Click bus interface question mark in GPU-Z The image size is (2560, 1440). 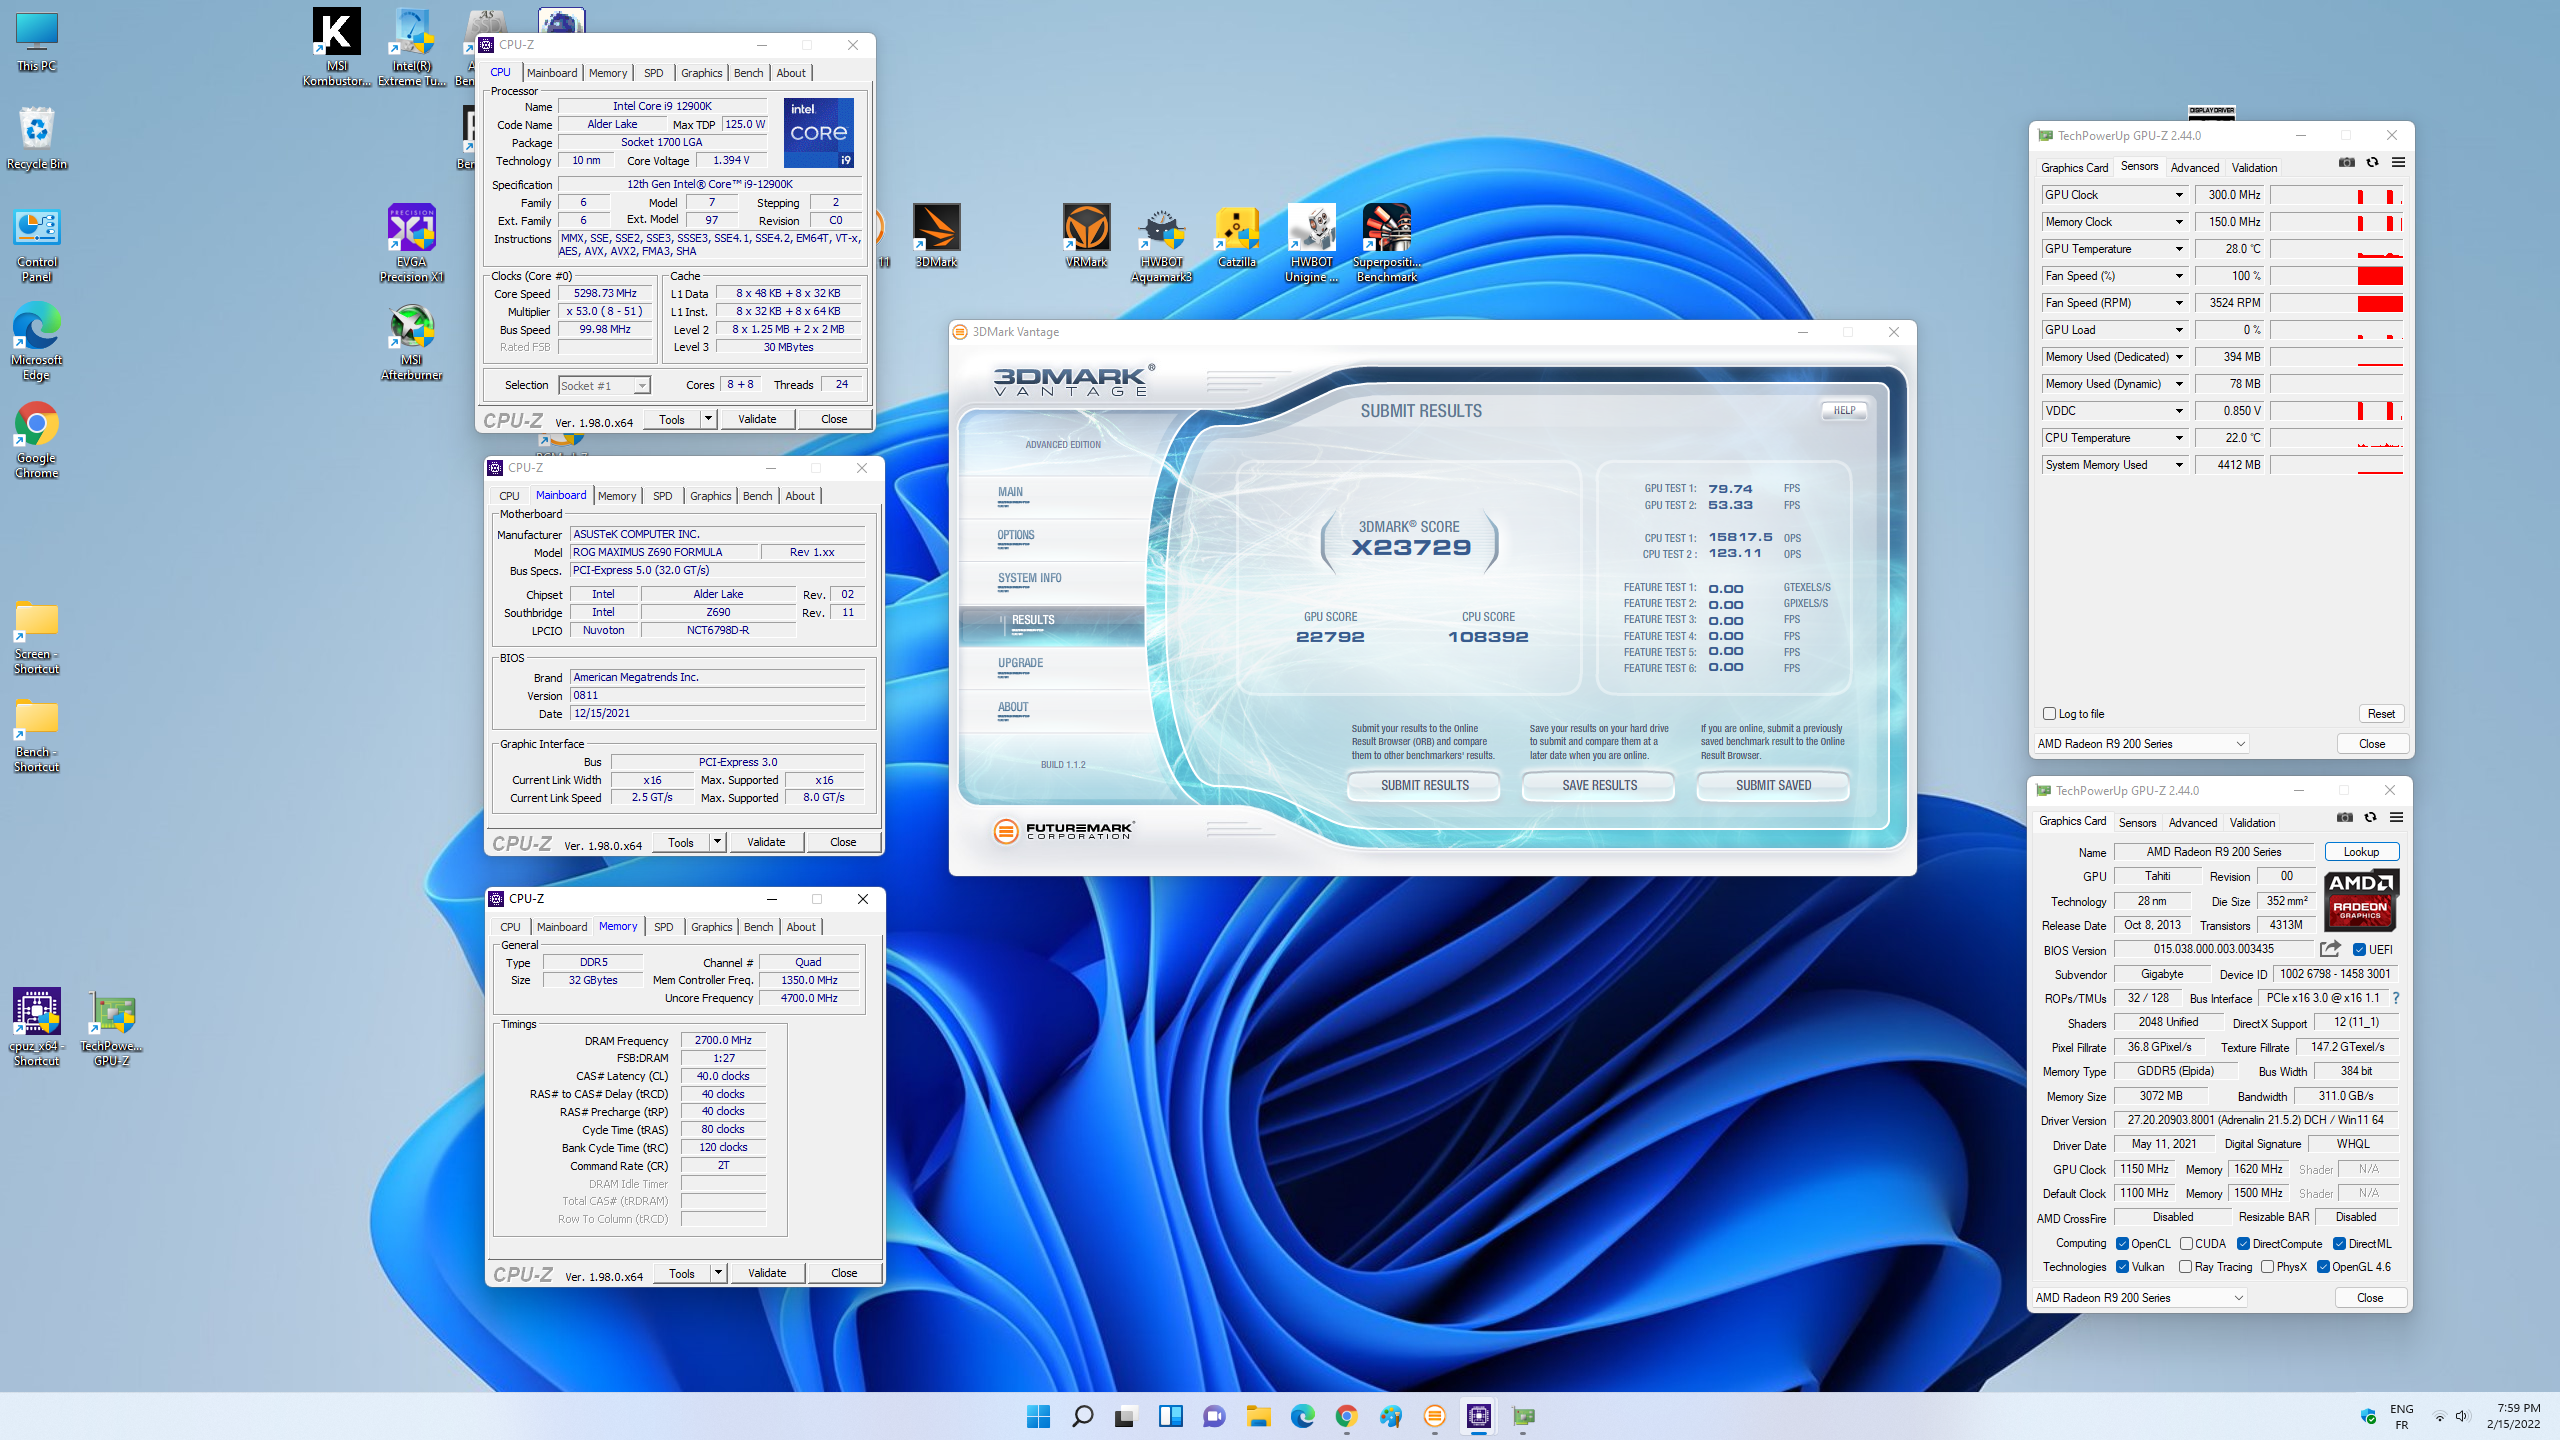pos(2396,998)
